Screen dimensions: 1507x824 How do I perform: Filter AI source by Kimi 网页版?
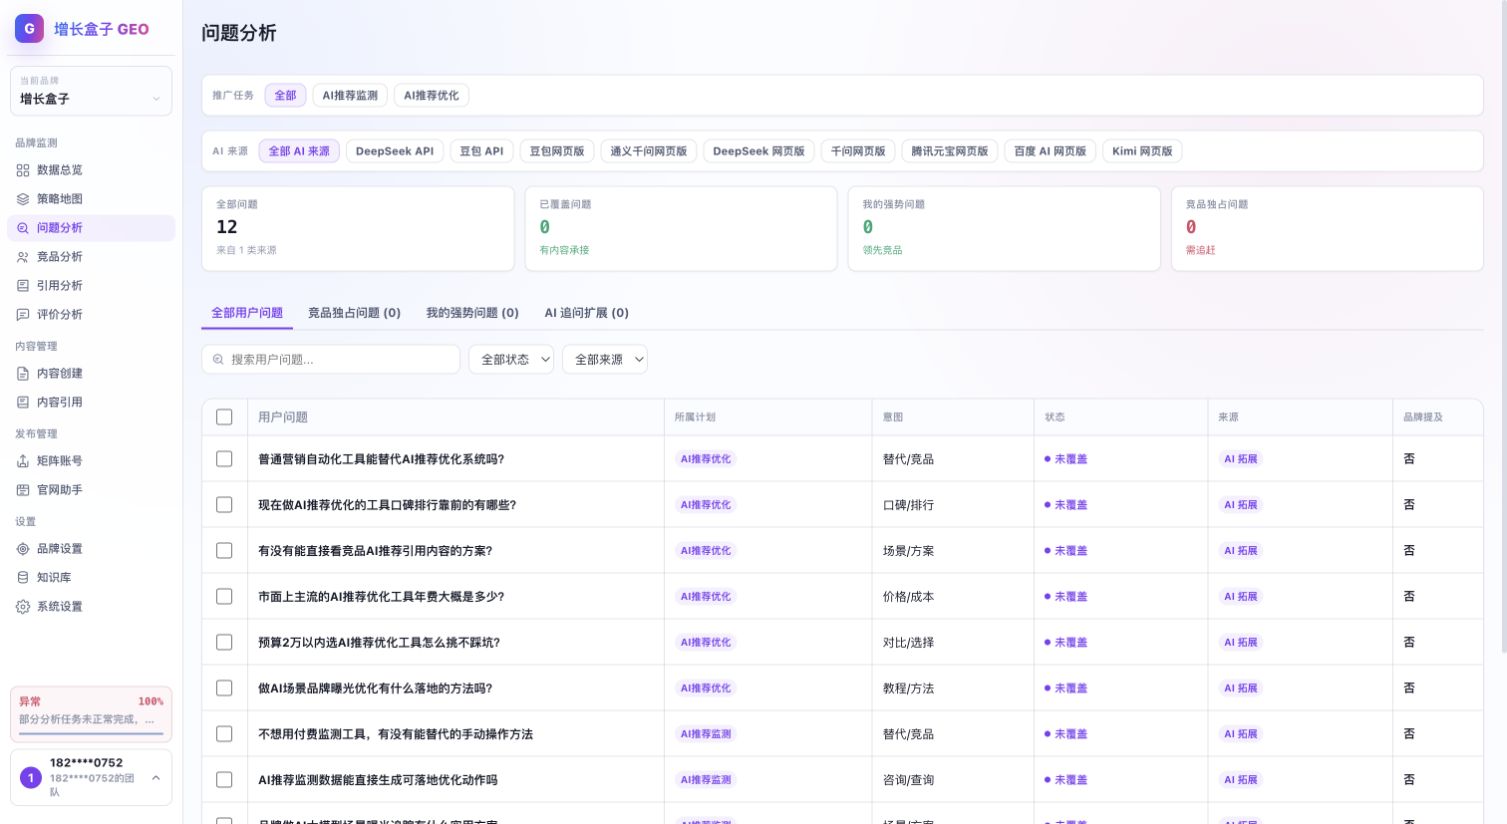(x=1142, y=151)
